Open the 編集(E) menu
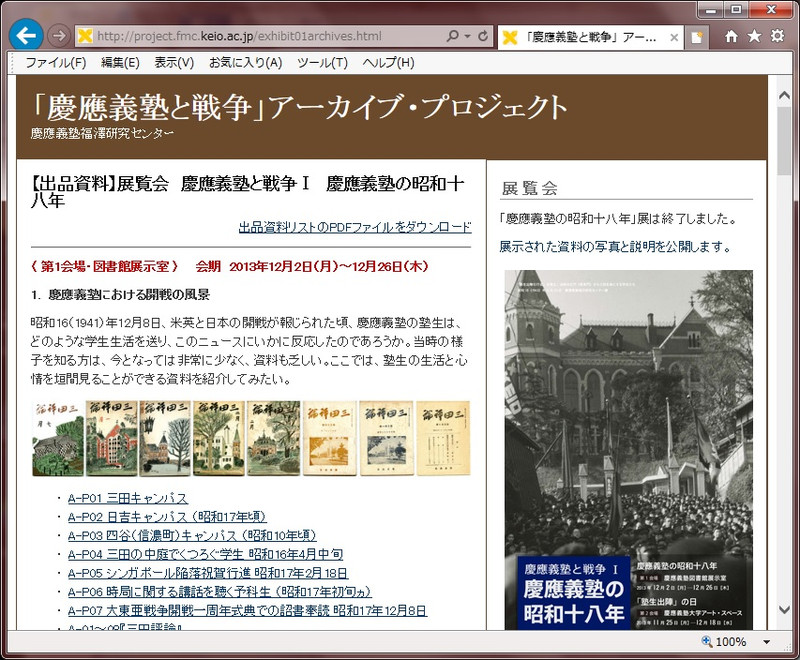This screenshot has height=660, width=800. point(120,63)
